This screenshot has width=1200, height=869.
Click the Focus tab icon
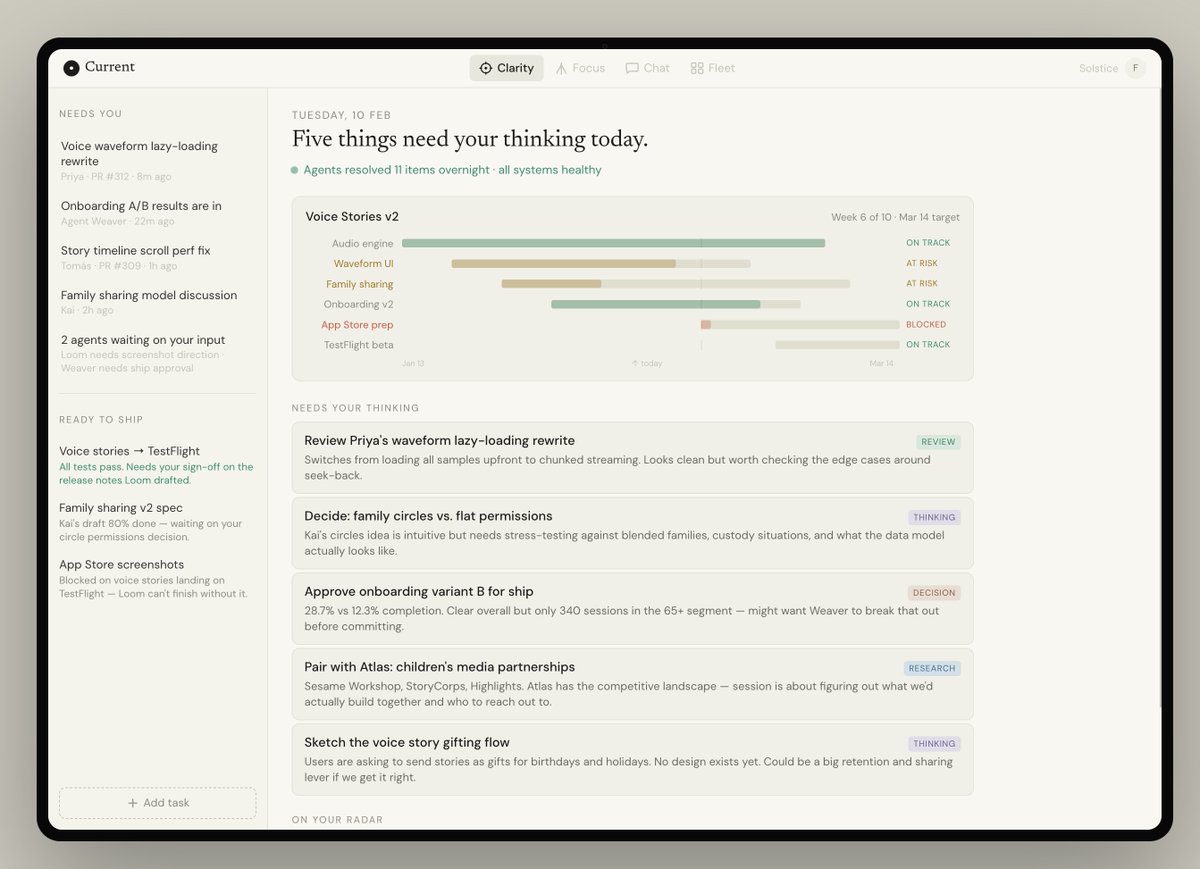click(x=562, y=68)
